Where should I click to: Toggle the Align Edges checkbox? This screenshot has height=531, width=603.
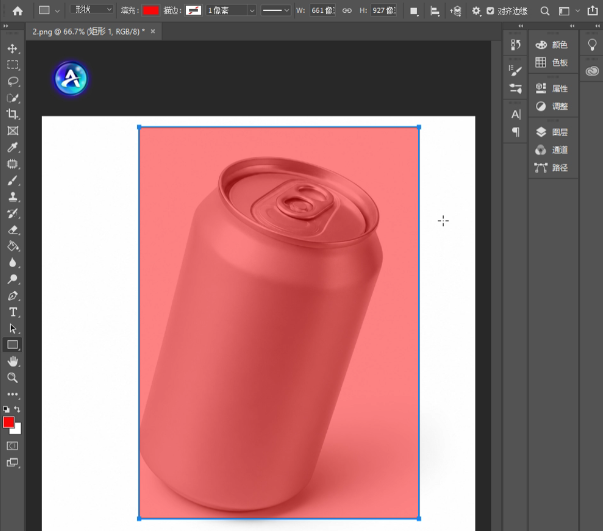(490, 11)
